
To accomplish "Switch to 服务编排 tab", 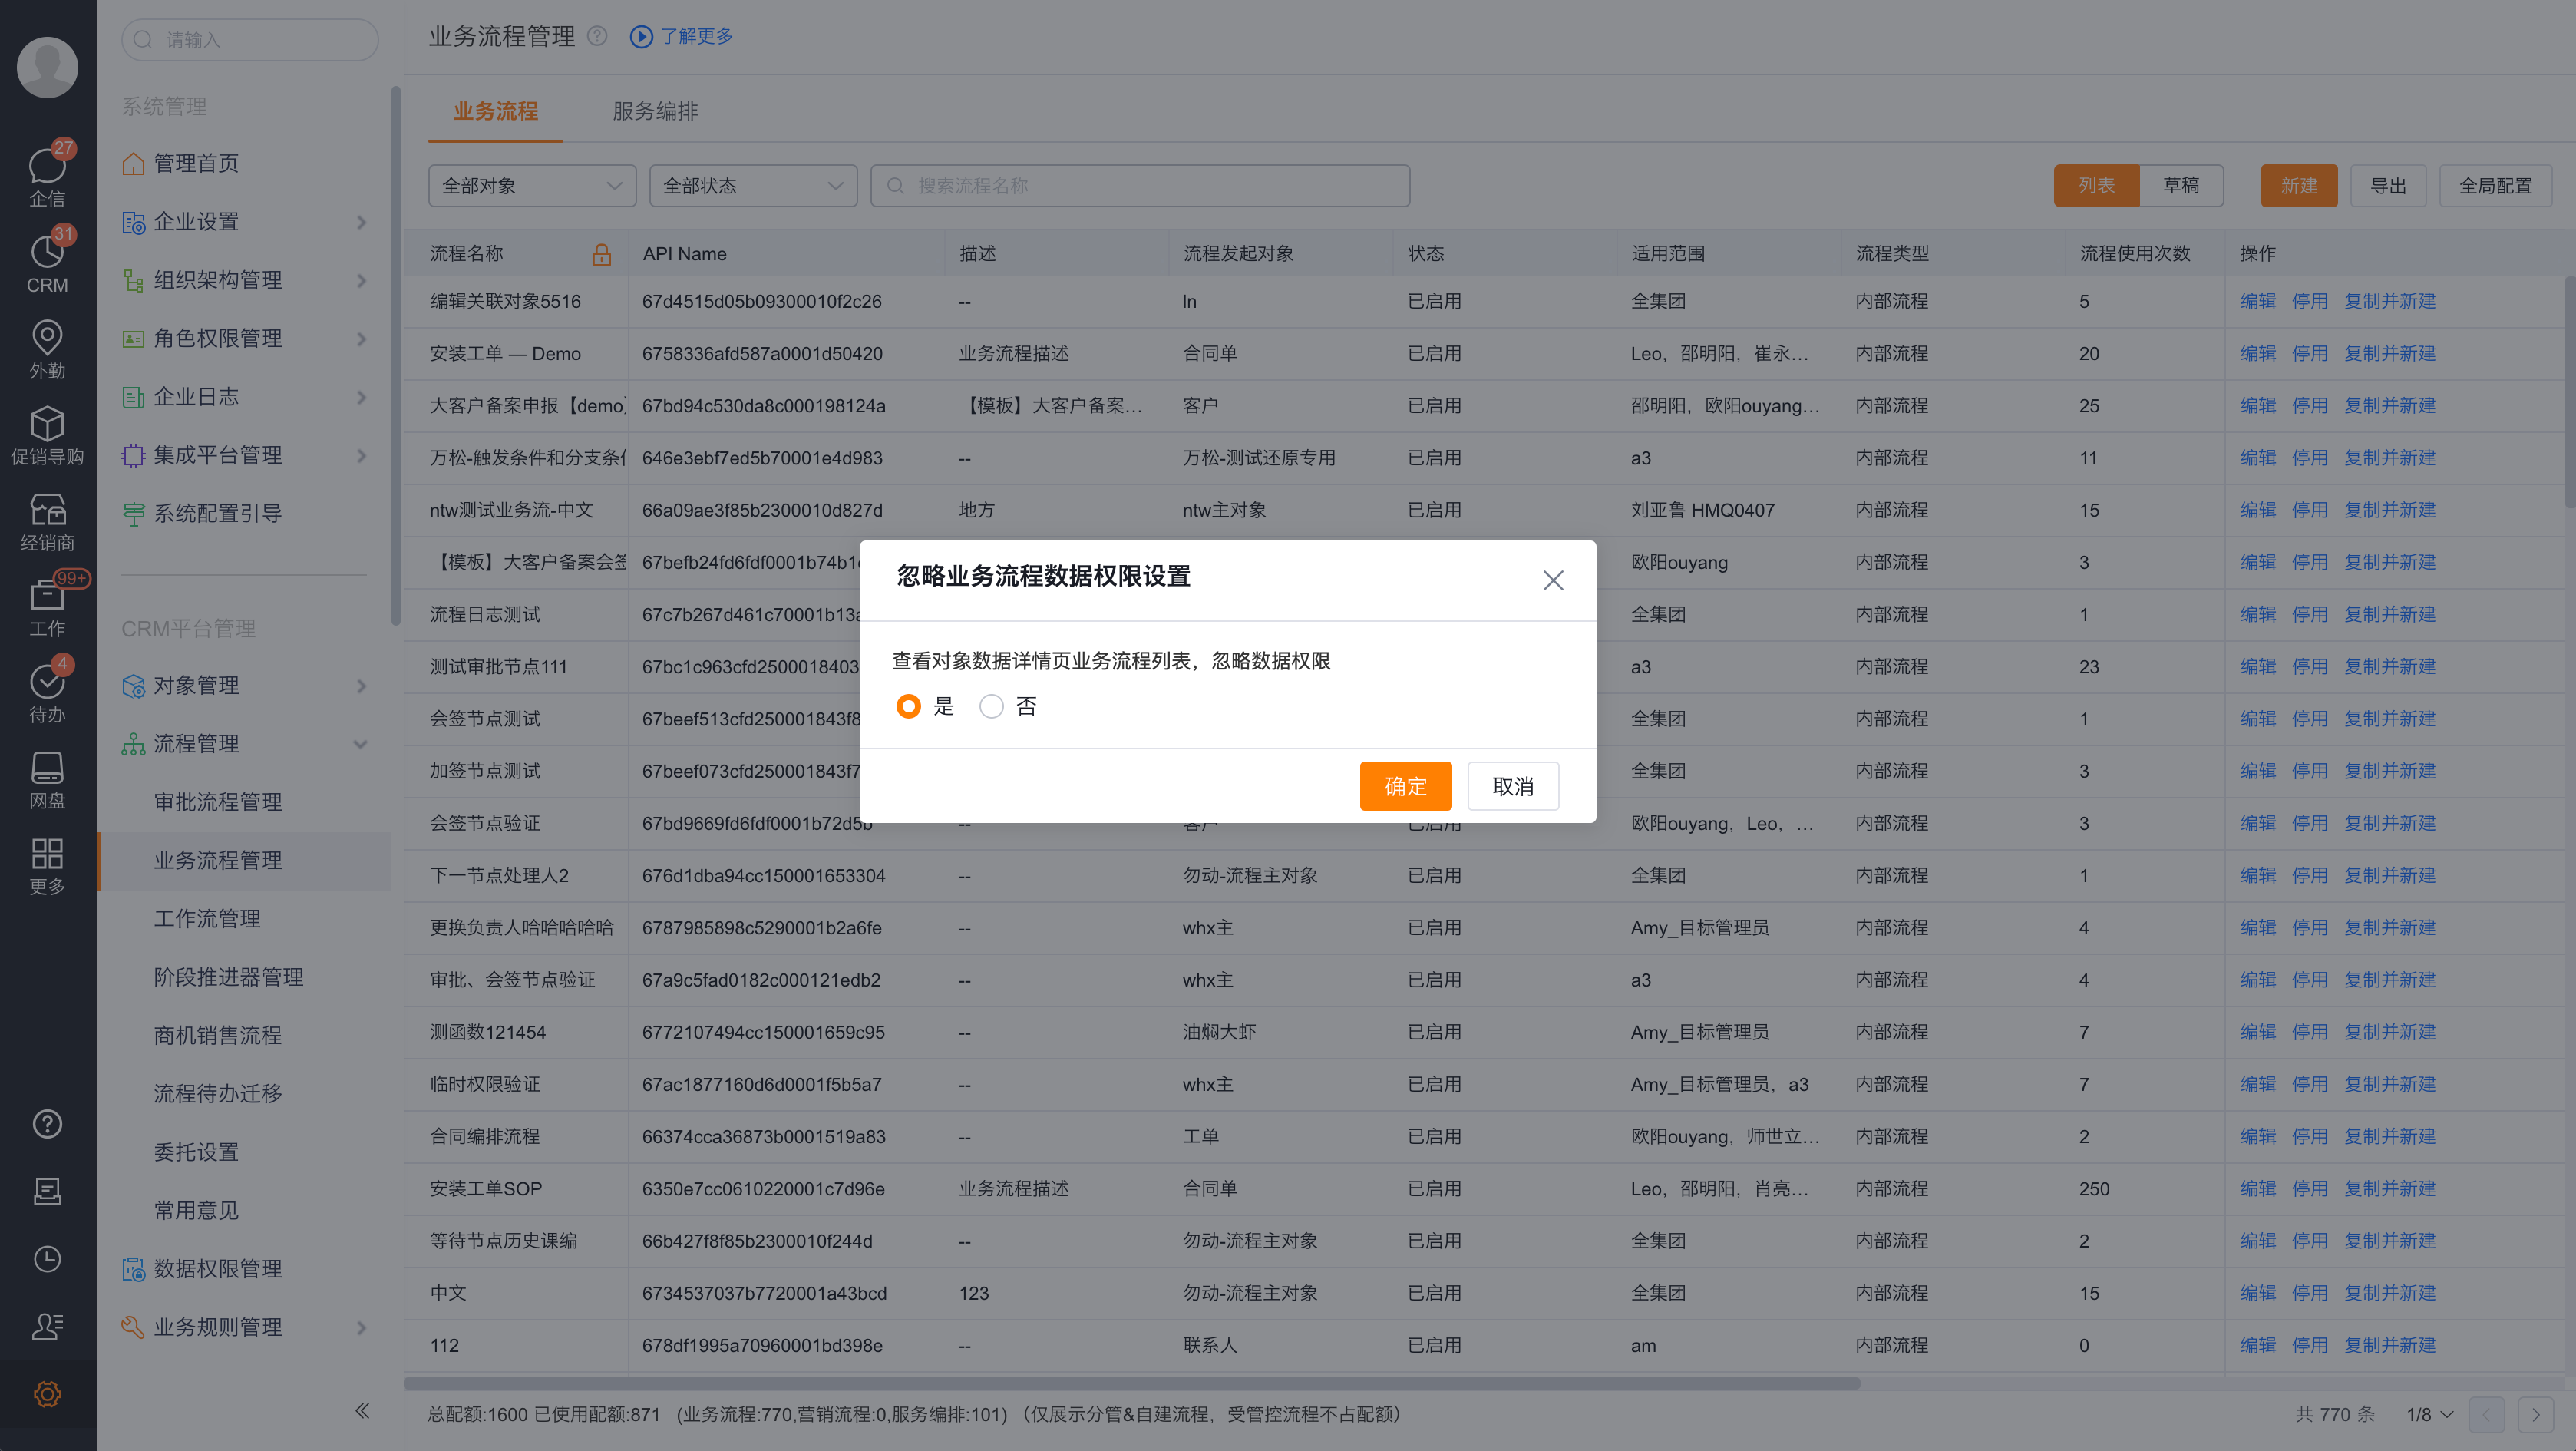I will pyautogui.click(x=655, y=111).
